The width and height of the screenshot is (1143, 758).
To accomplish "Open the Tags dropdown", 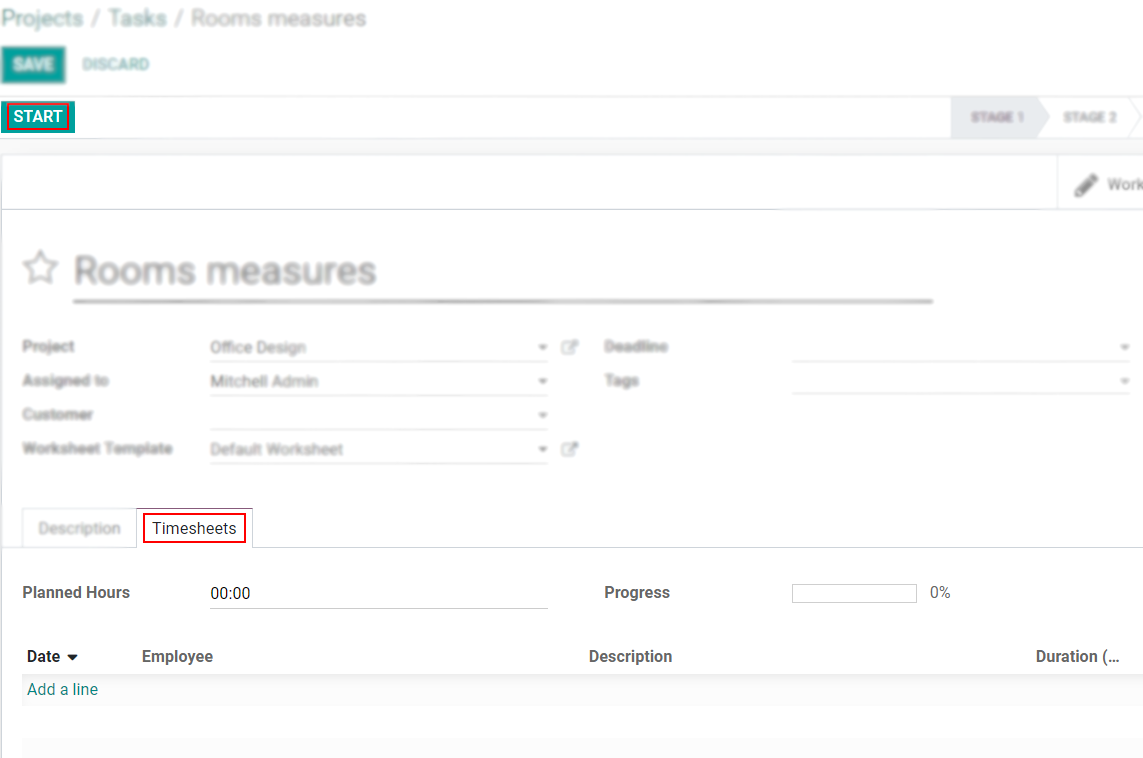I will (1124, 381).
